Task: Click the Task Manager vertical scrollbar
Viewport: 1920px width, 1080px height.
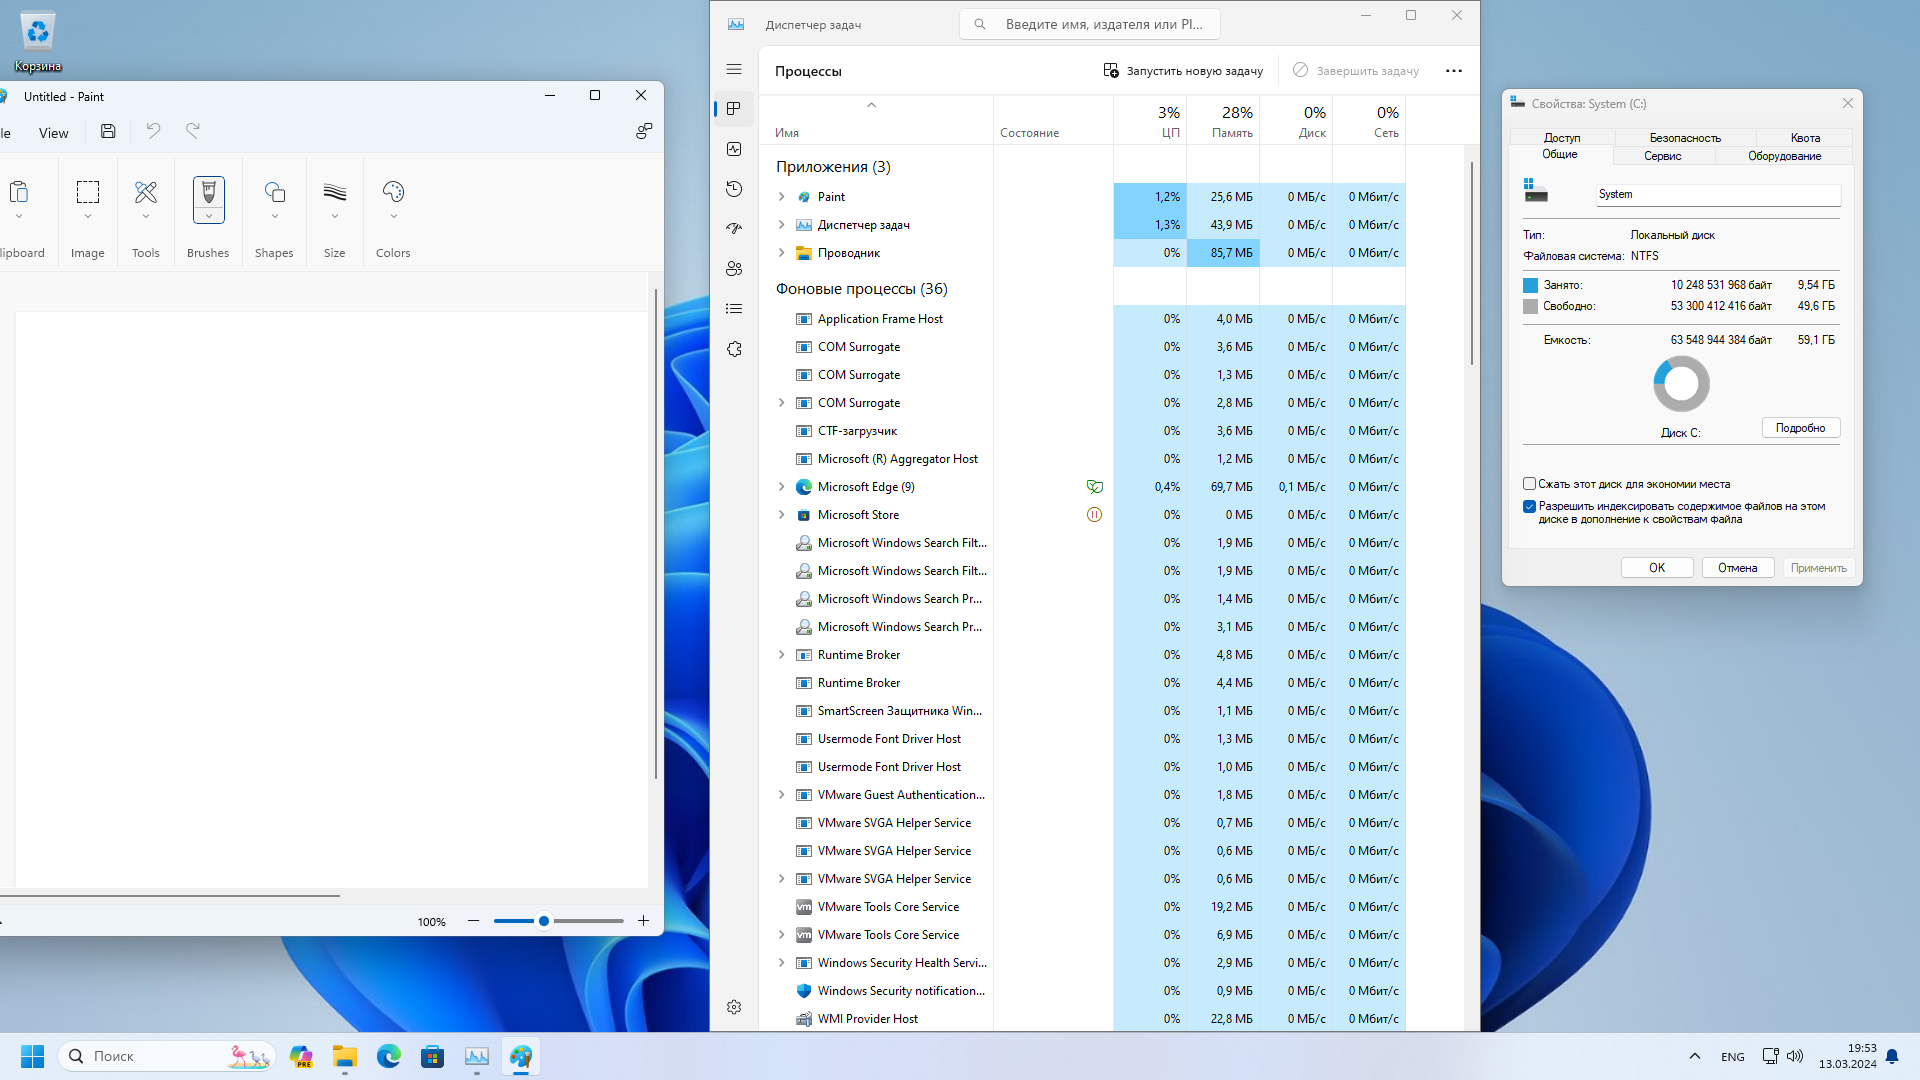Action: tap(1471, 264)
